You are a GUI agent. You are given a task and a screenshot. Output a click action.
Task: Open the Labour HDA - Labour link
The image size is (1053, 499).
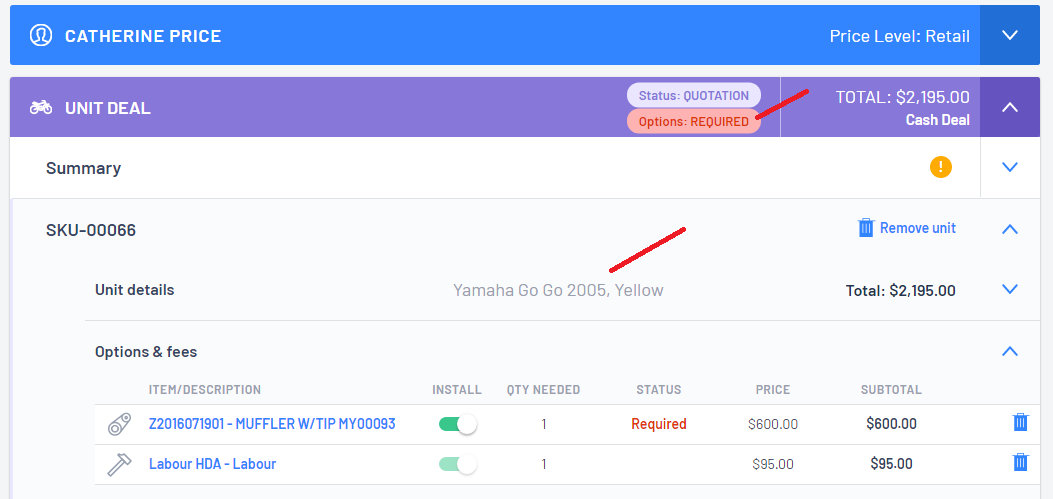point(212,464)
